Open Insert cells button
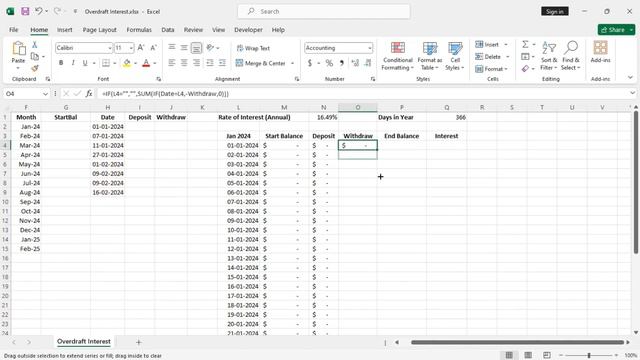 click(491, 44)
